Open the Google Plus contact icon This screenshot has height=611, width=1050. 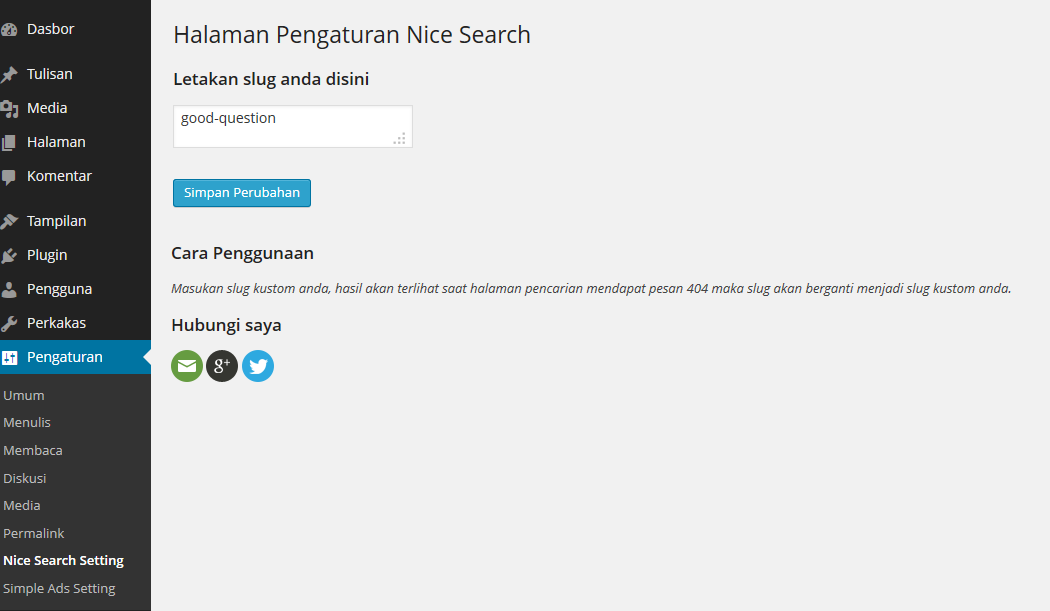222,366
